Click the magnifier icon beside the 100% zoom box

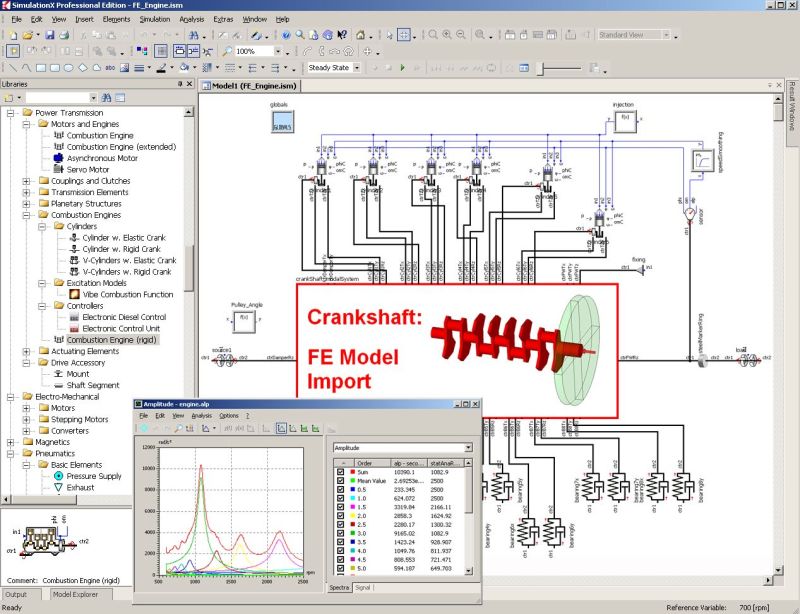coord(228,51)
